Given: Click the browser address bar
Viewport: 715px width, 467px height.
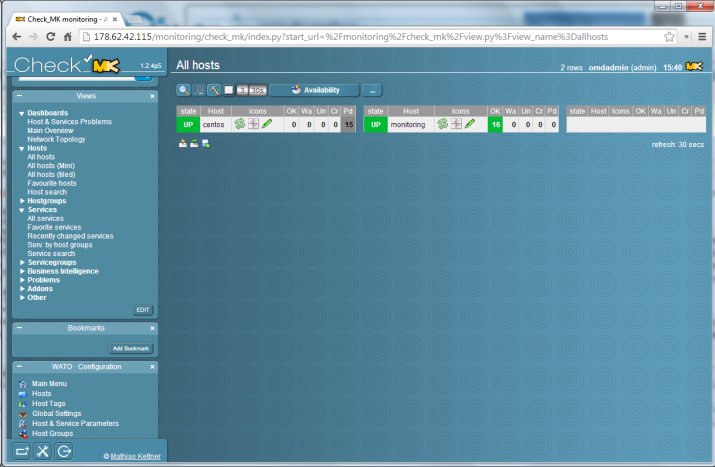Looking at the screenshot, I should 372,37.
